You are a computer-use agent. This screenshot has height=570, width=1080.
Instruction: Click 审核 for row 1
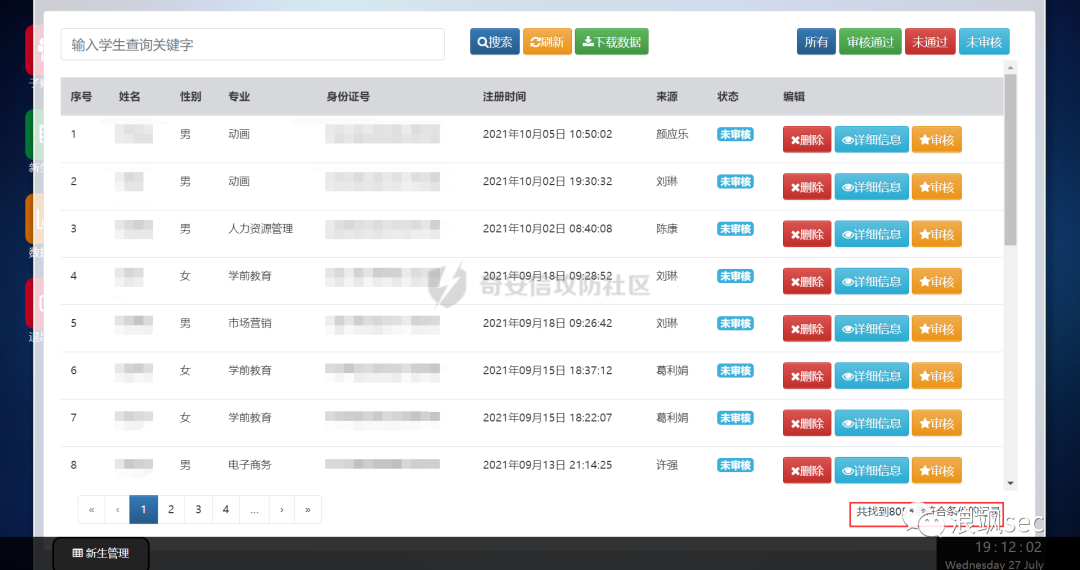pyautogui.click(x=936, y=140)
